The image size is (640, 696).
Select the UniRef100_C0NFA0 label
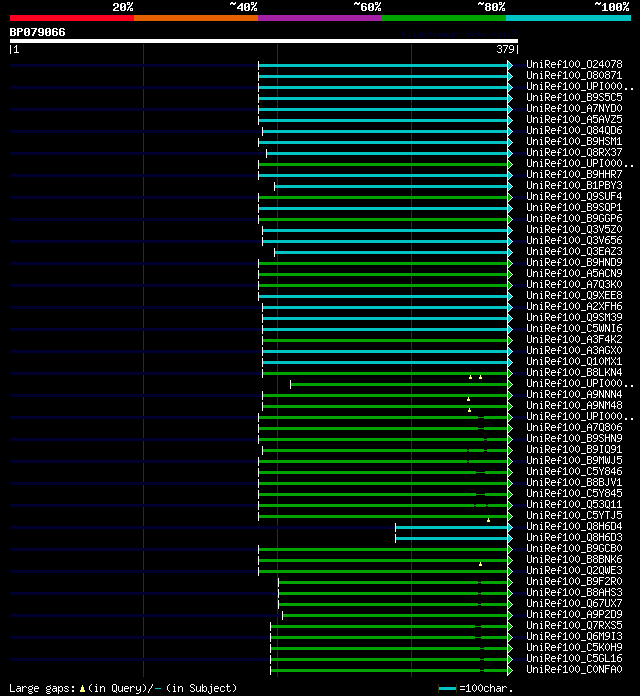(x=574, y=670)
